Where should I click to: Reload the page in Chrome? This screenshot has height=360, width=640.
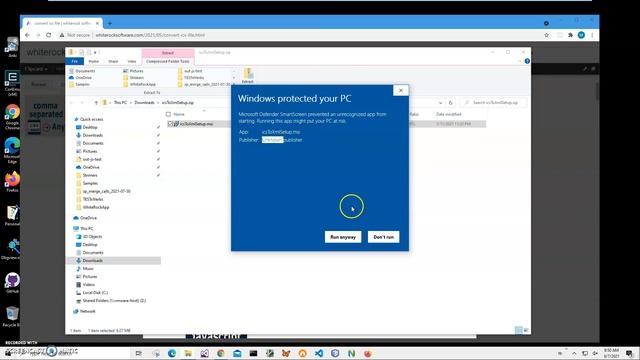(x=49, y=35)
